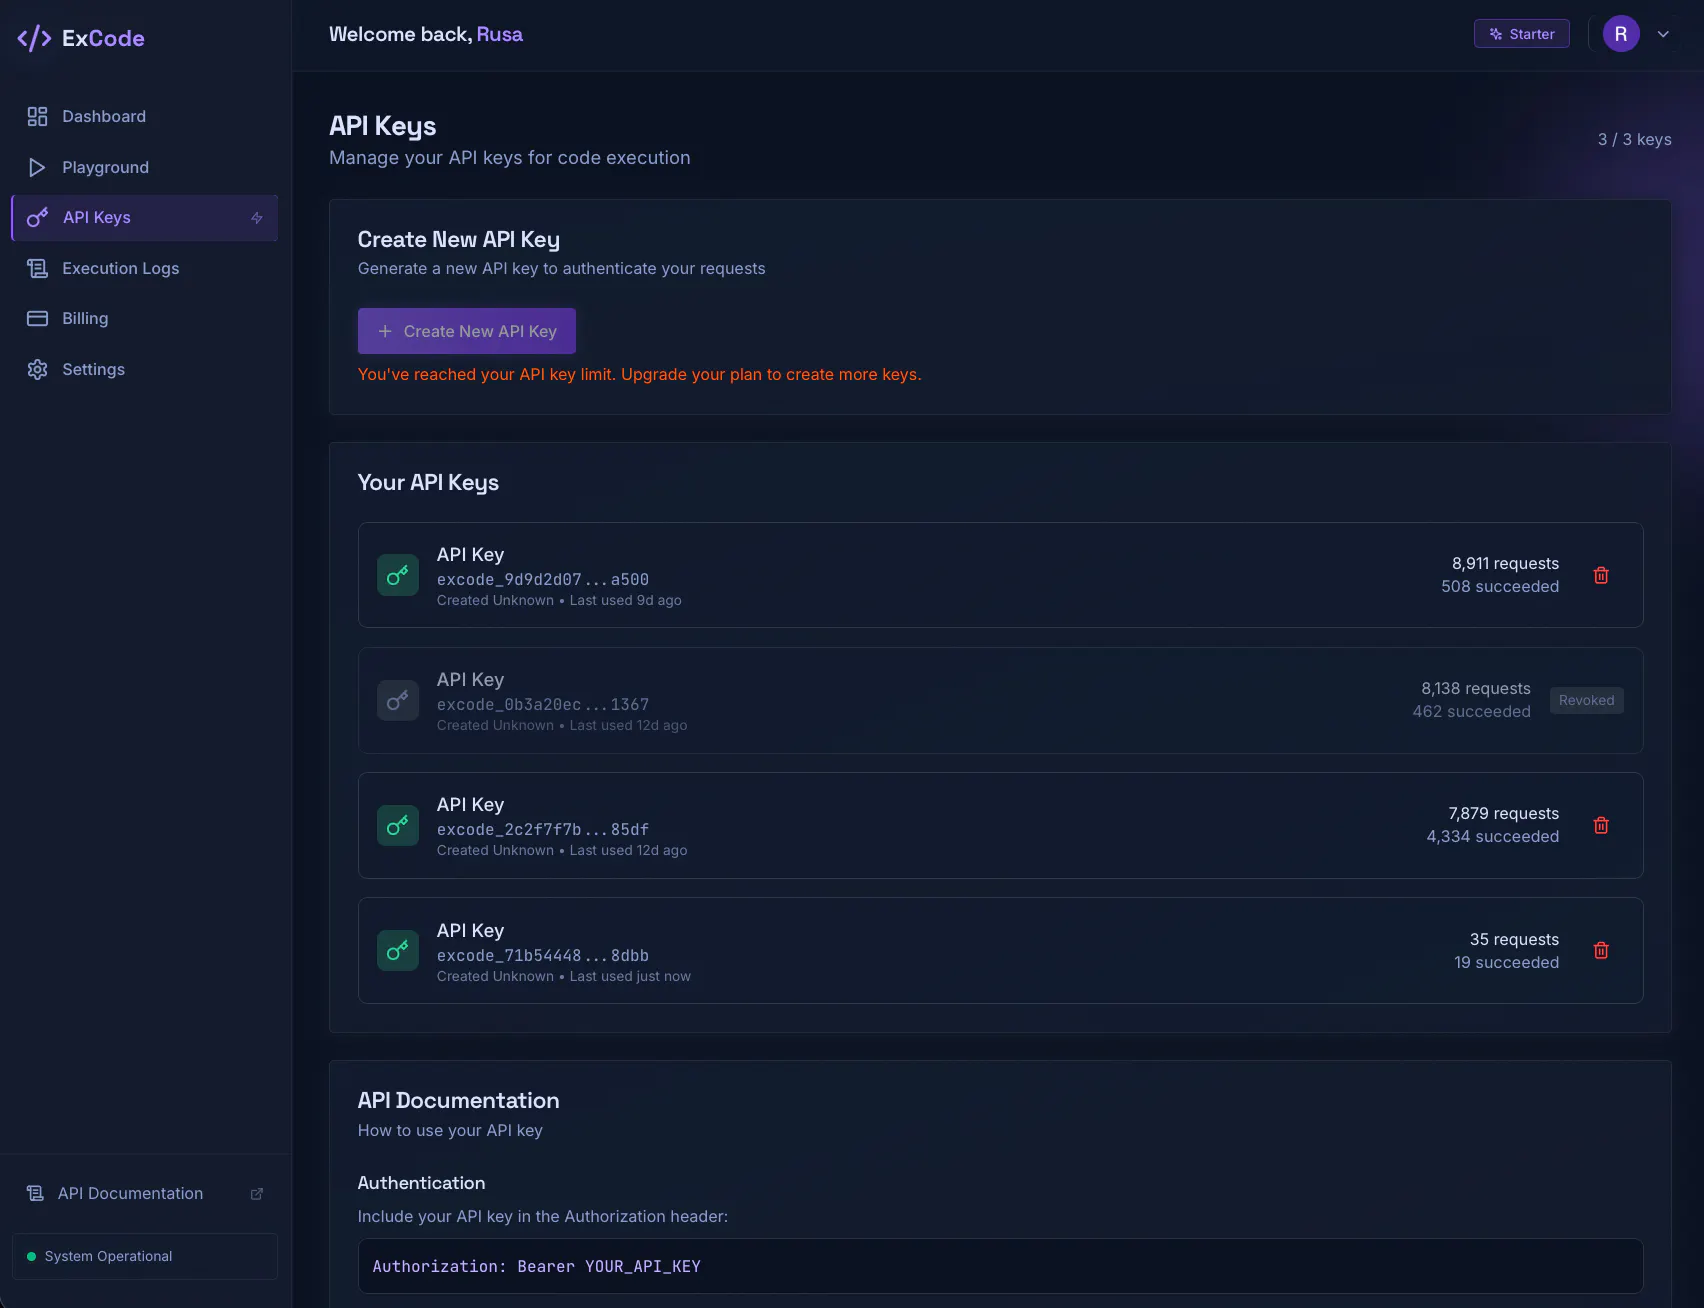Expand the user account dropdown chevron

click(1663, 34)
